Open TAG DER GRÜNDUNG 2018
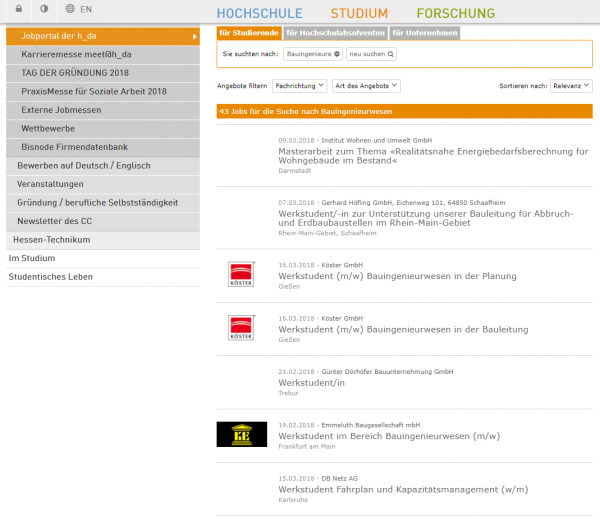 point(103,73)
